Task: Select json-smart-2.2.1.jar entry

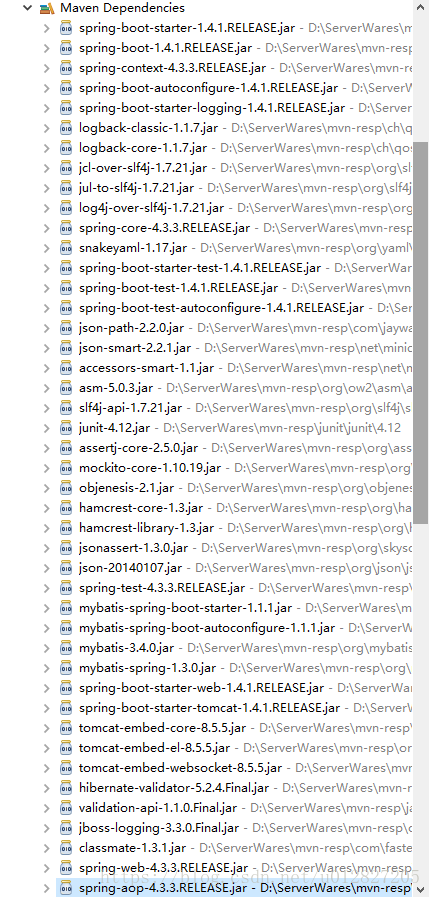Action: [135, 348]
